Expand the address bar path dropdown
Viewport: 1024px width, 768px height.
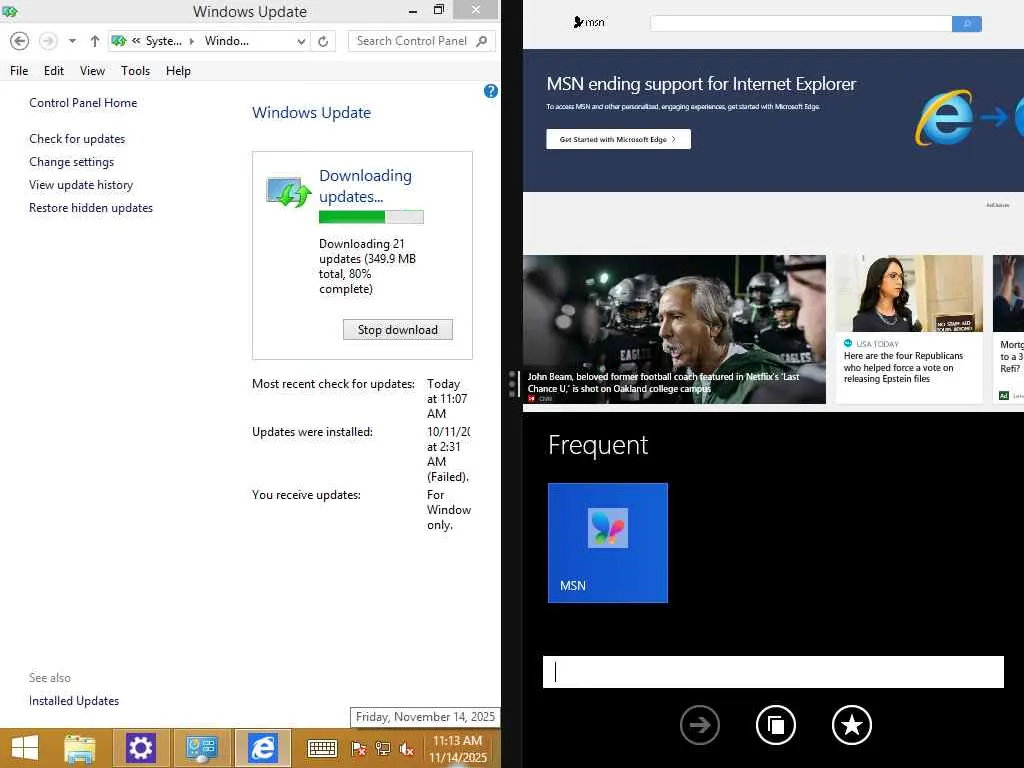point(301,41)
